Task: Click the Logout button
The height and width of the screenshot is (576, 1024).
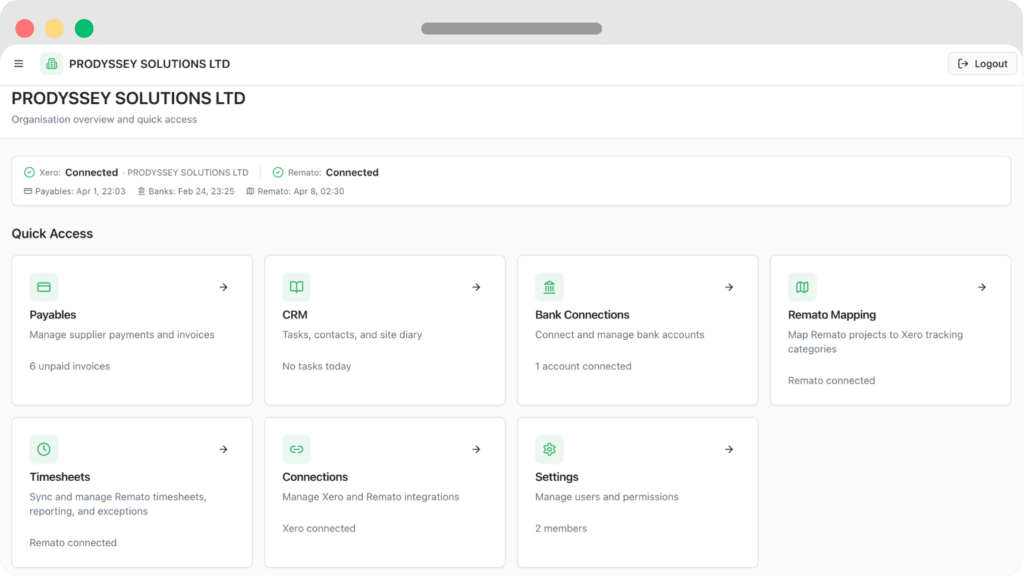Action: click(x=982, y=64)
